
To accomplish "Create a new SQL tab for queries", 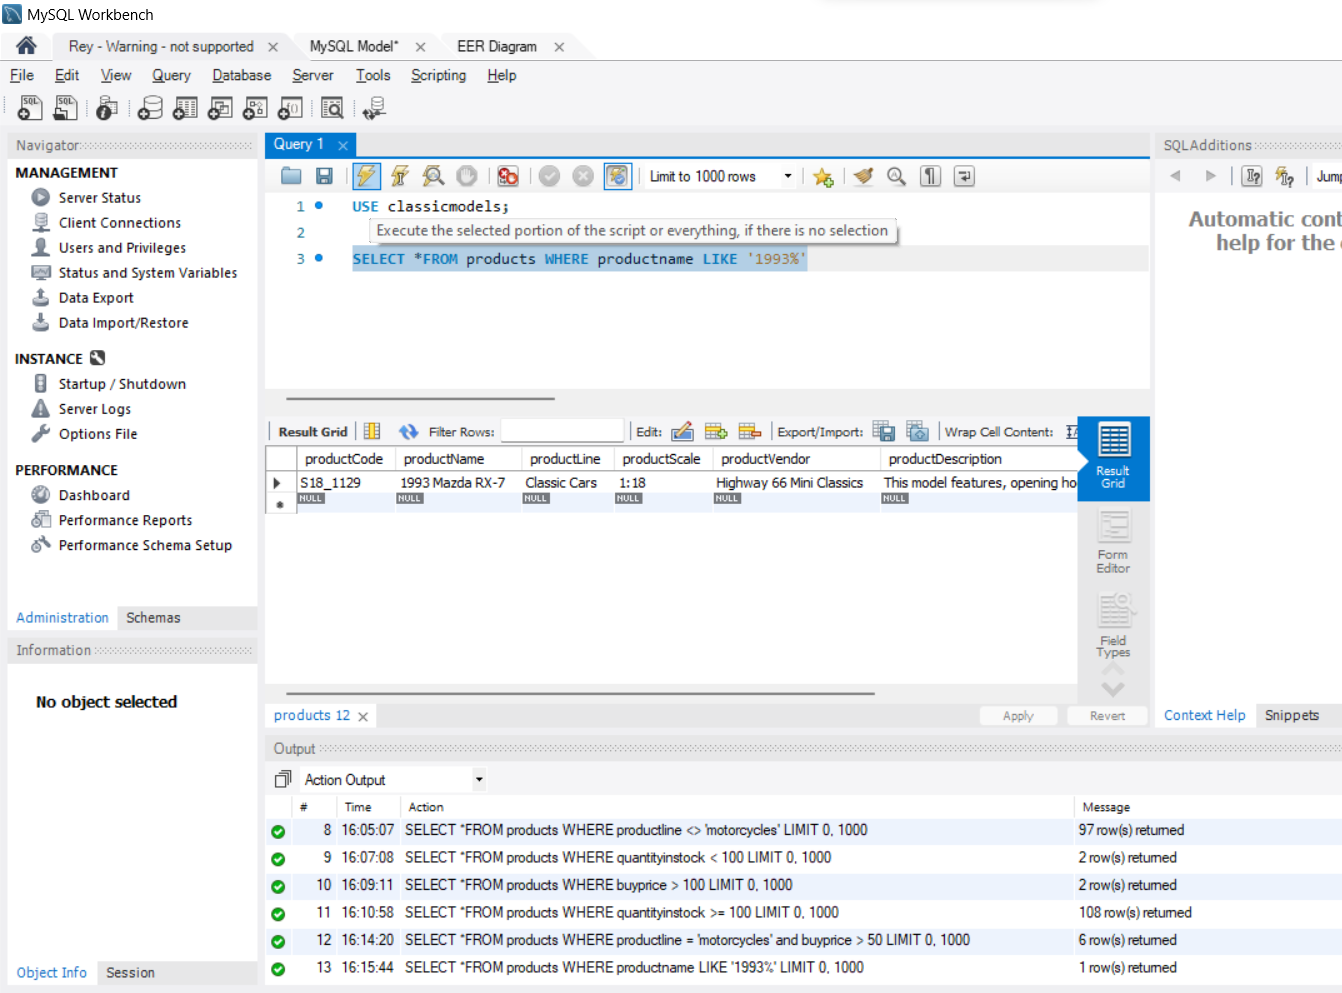I will coord(30,108).
